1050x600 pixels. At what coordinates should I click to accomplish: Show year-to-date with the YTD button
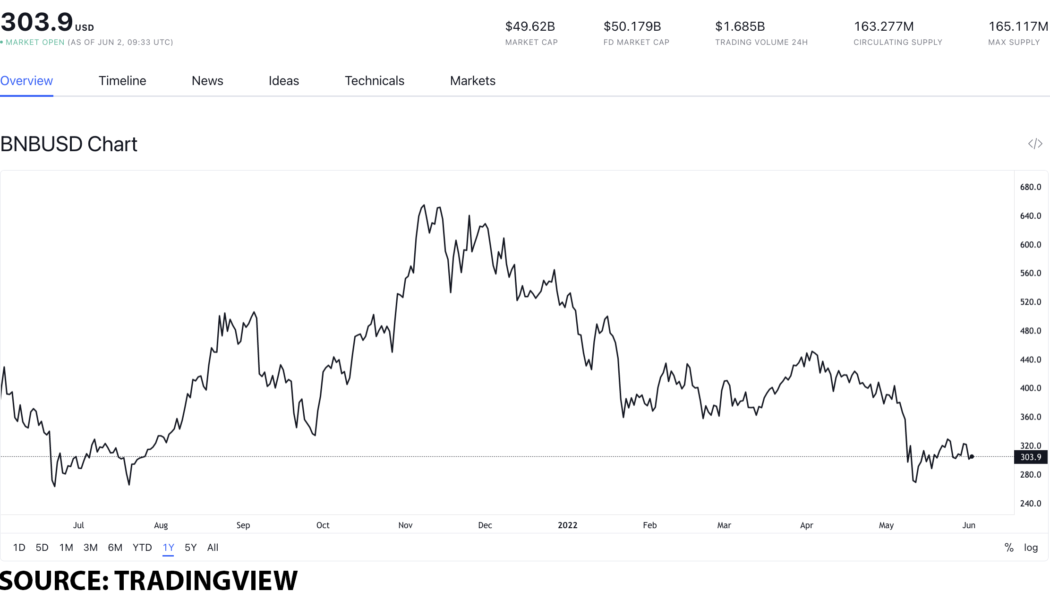click(x=141, y=547)
